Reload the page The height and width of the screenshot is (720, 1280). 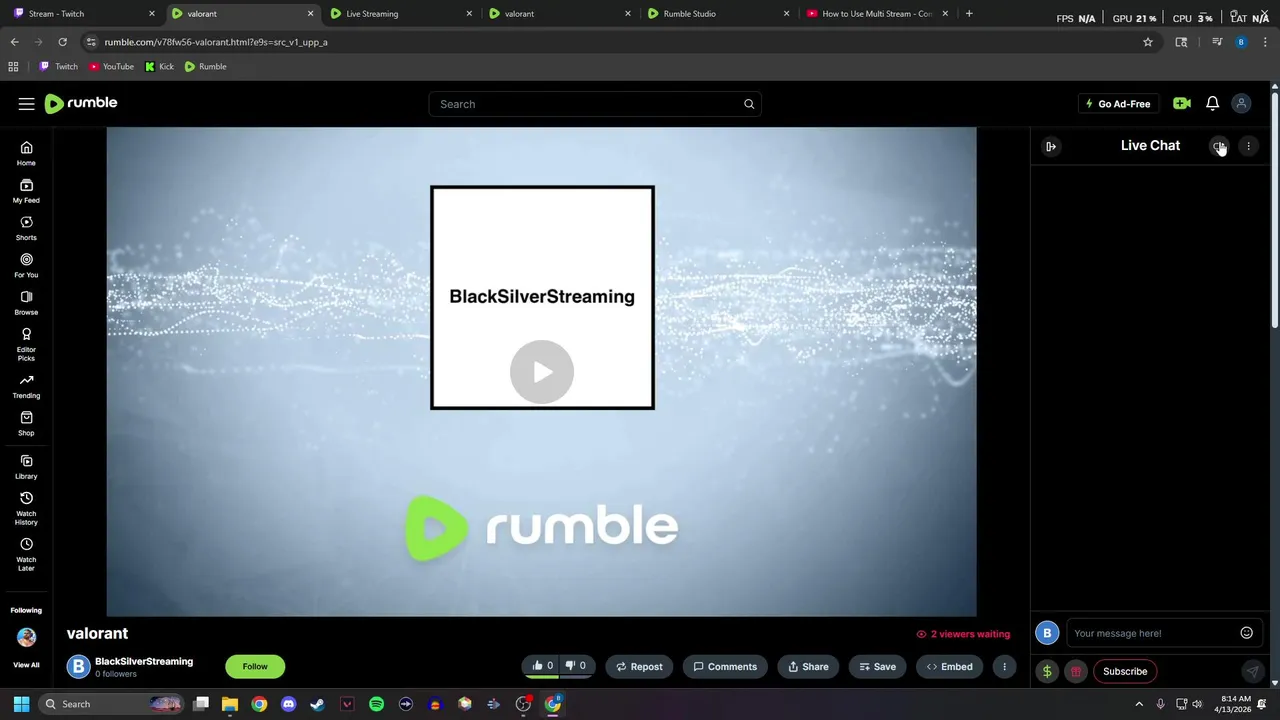point(62,42)
